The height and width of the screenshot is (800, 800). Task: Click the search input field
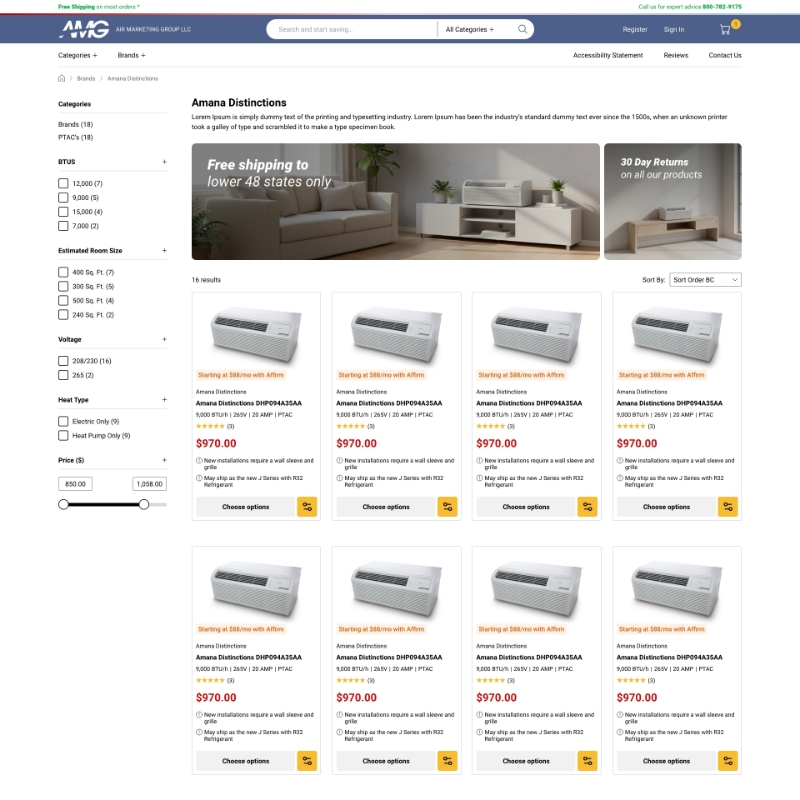tap(350, 29)
